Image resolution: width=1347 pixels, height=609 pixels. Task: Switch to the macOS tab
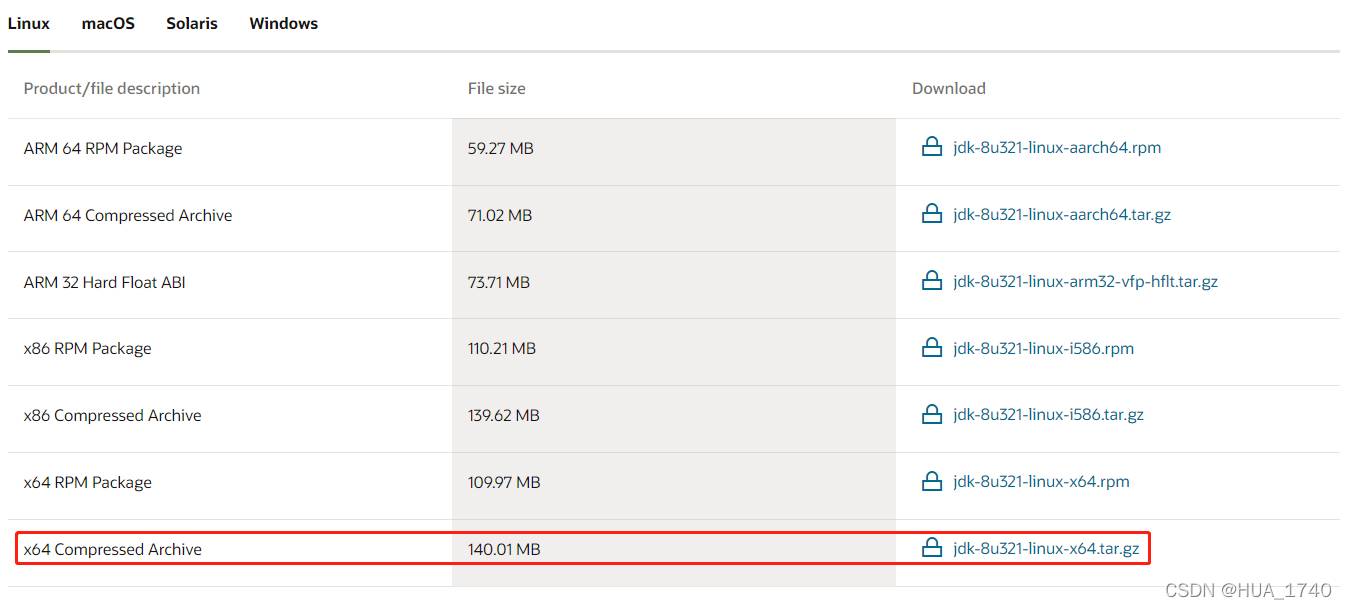108,24
